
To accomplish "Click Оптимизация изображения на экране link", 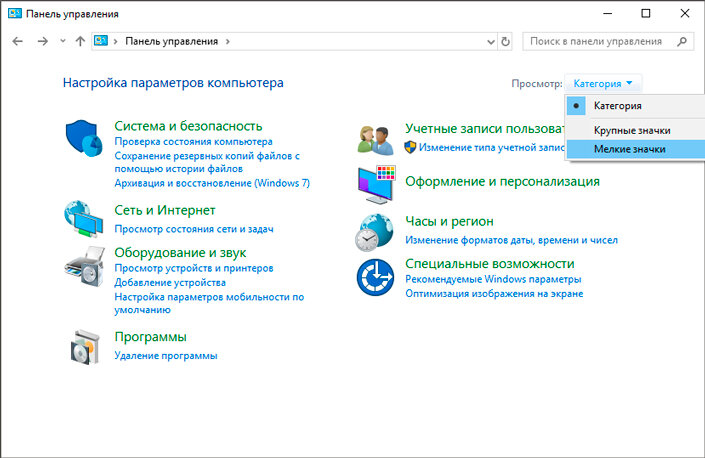I will pos(494,293).
